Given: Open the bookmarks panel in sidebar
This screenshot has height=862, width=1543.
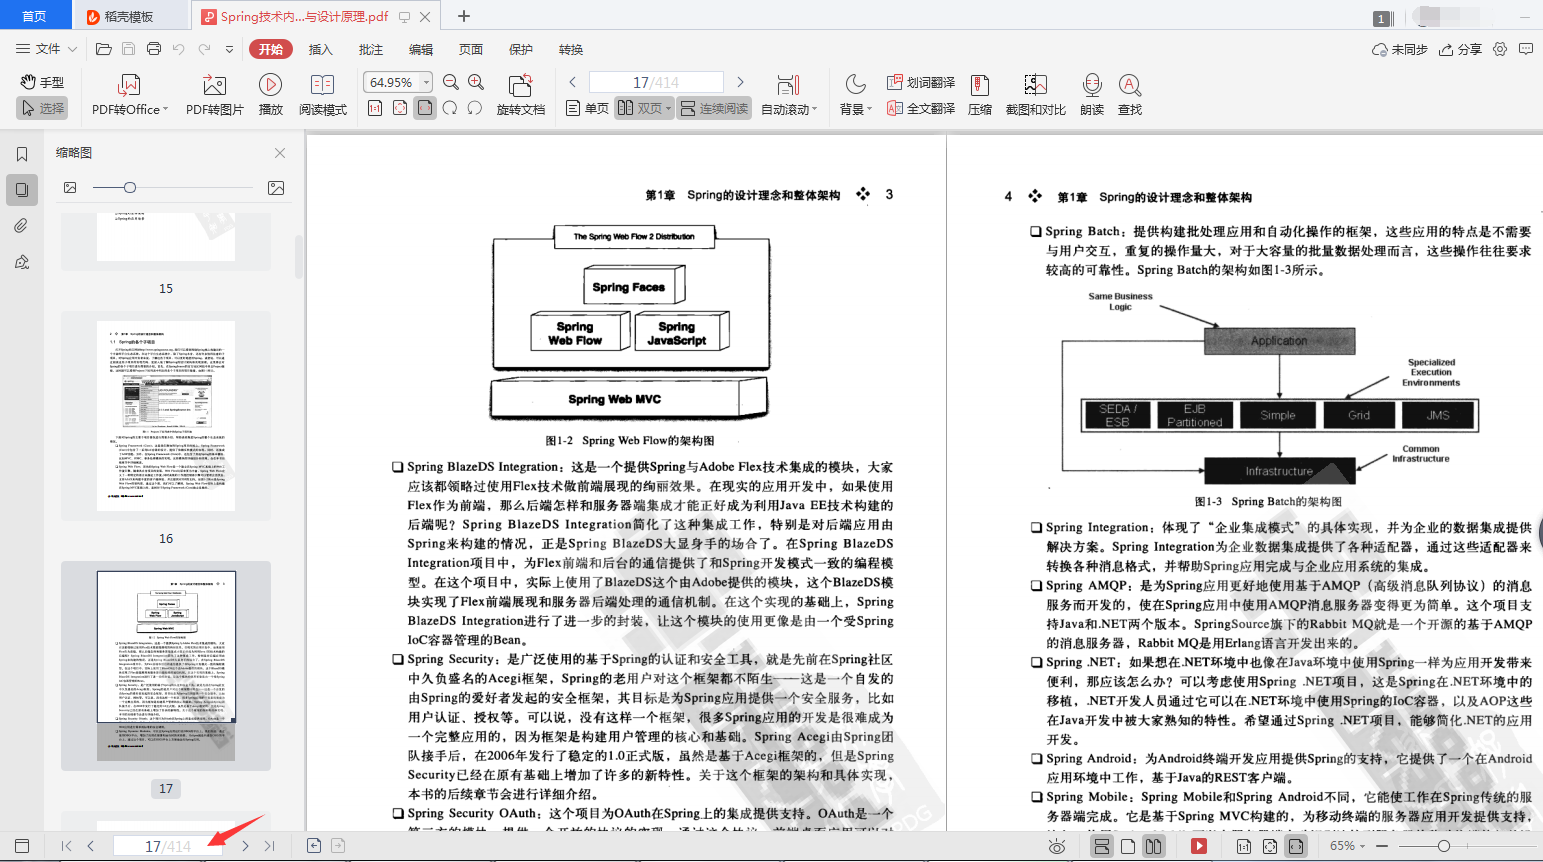Looking at the screenshot, I should tap(22, 154).
